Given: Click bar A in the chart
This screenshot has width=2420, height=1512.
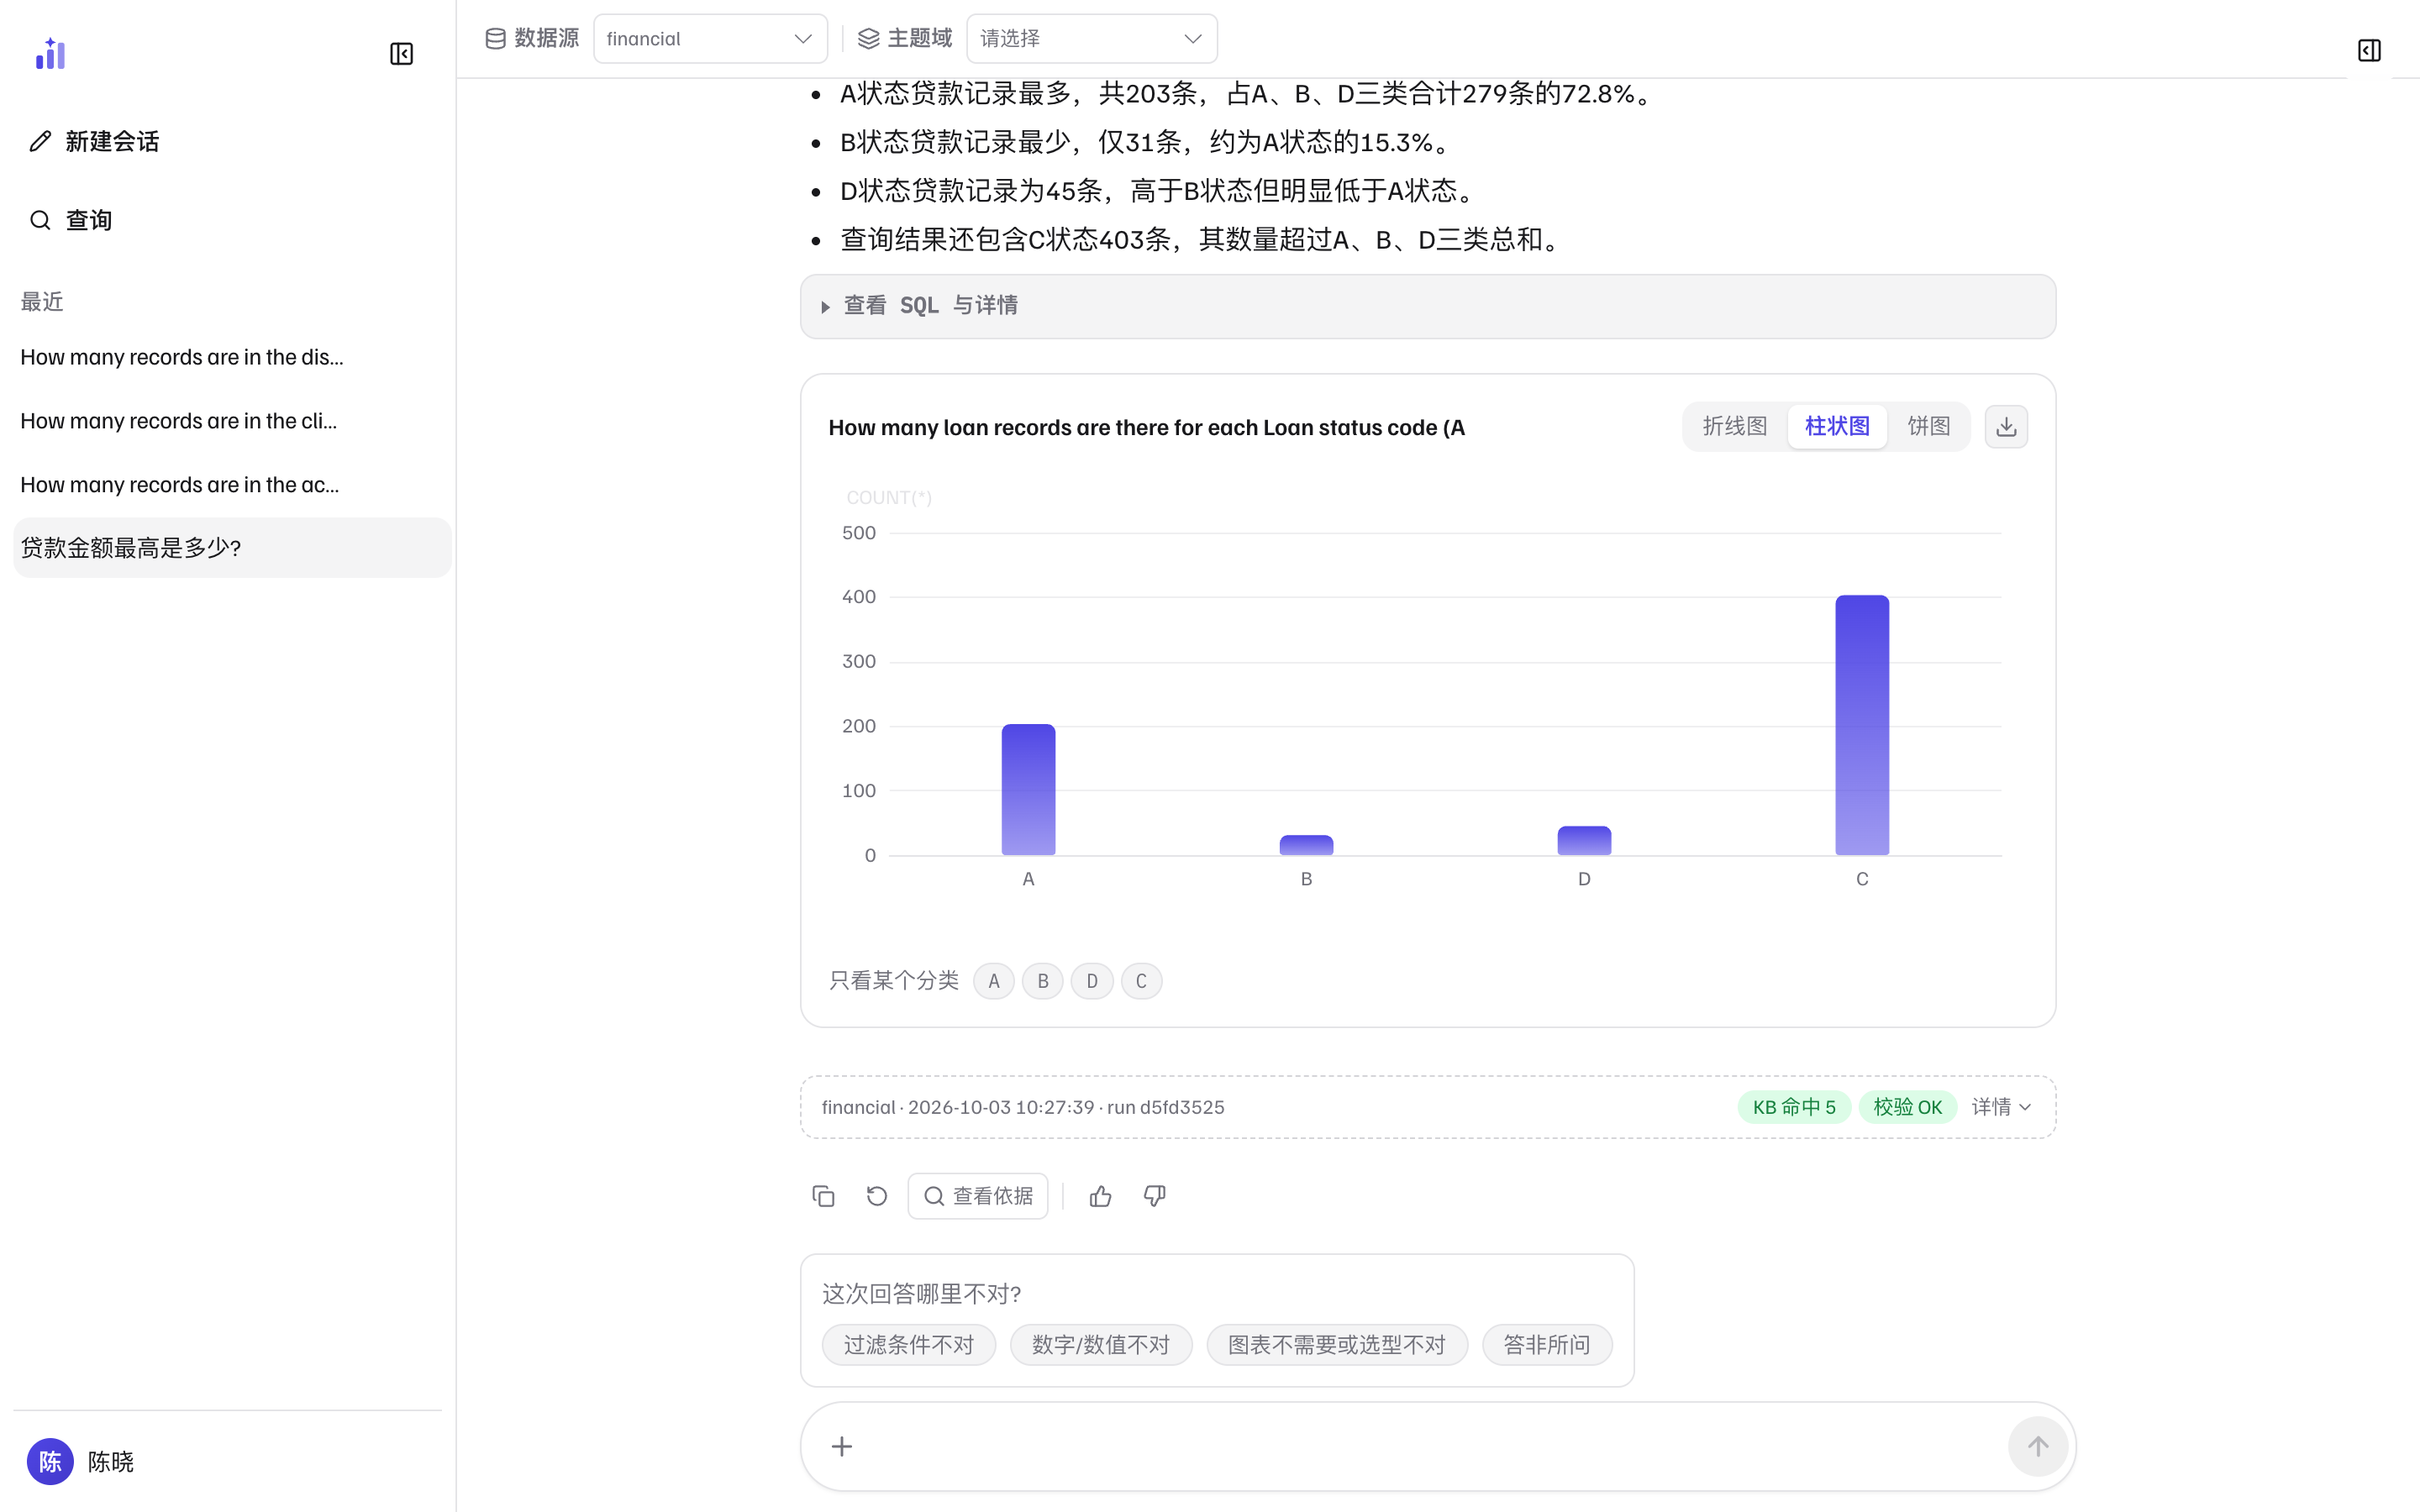Looking at the screenshot, I should pyautogui.click(x=1028, y=789).
